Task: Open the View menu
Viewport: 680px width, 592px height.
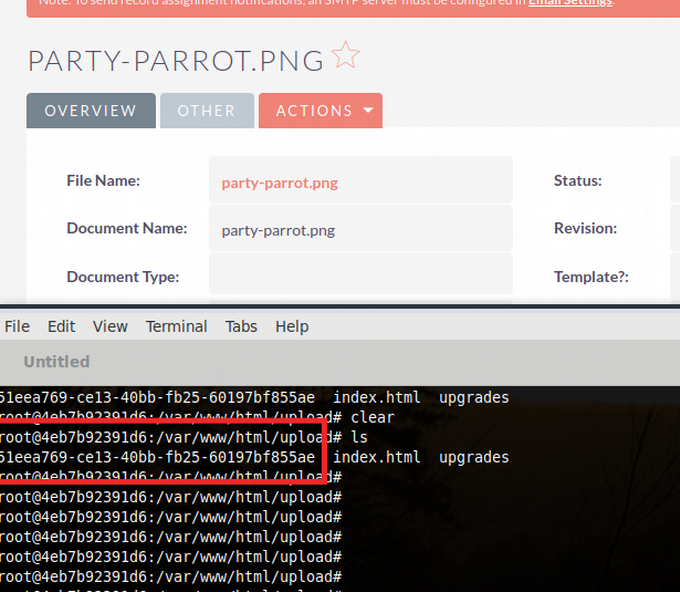Action: 110,326
